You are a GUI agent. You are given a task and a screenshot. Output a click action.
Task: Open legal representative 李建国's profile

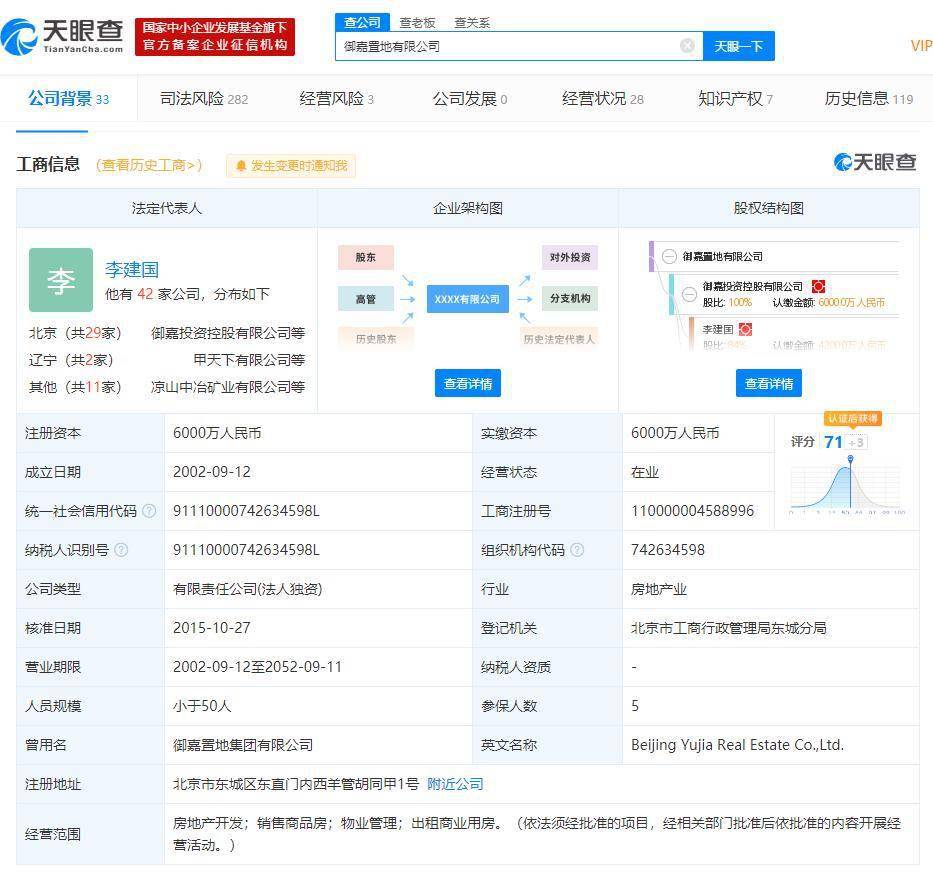pyautogui.click(x=132, y=270)
